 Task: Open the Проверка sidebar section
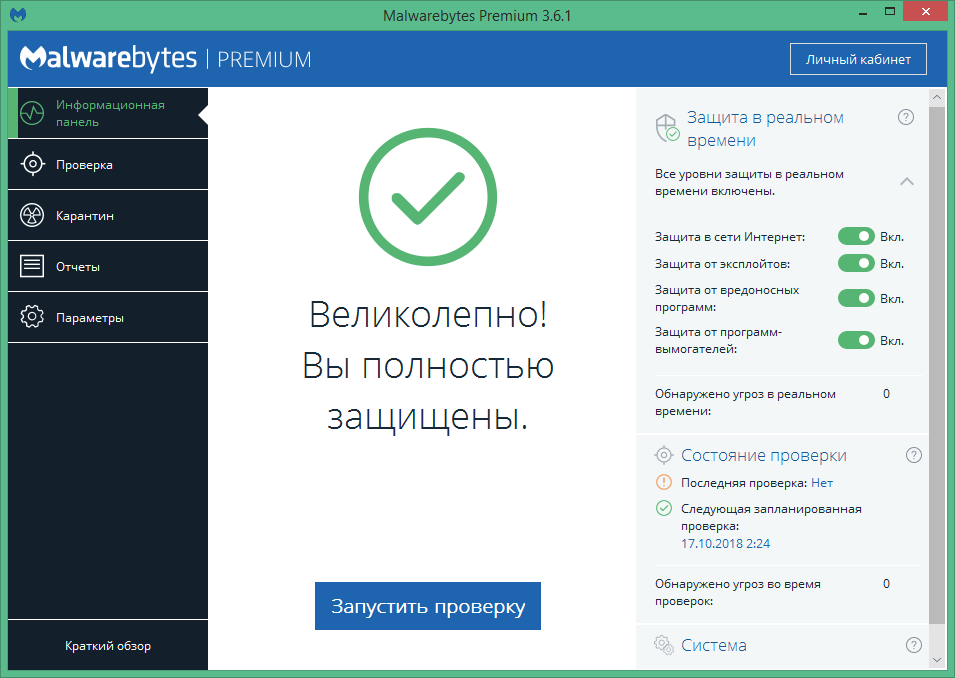click(107, 164)
